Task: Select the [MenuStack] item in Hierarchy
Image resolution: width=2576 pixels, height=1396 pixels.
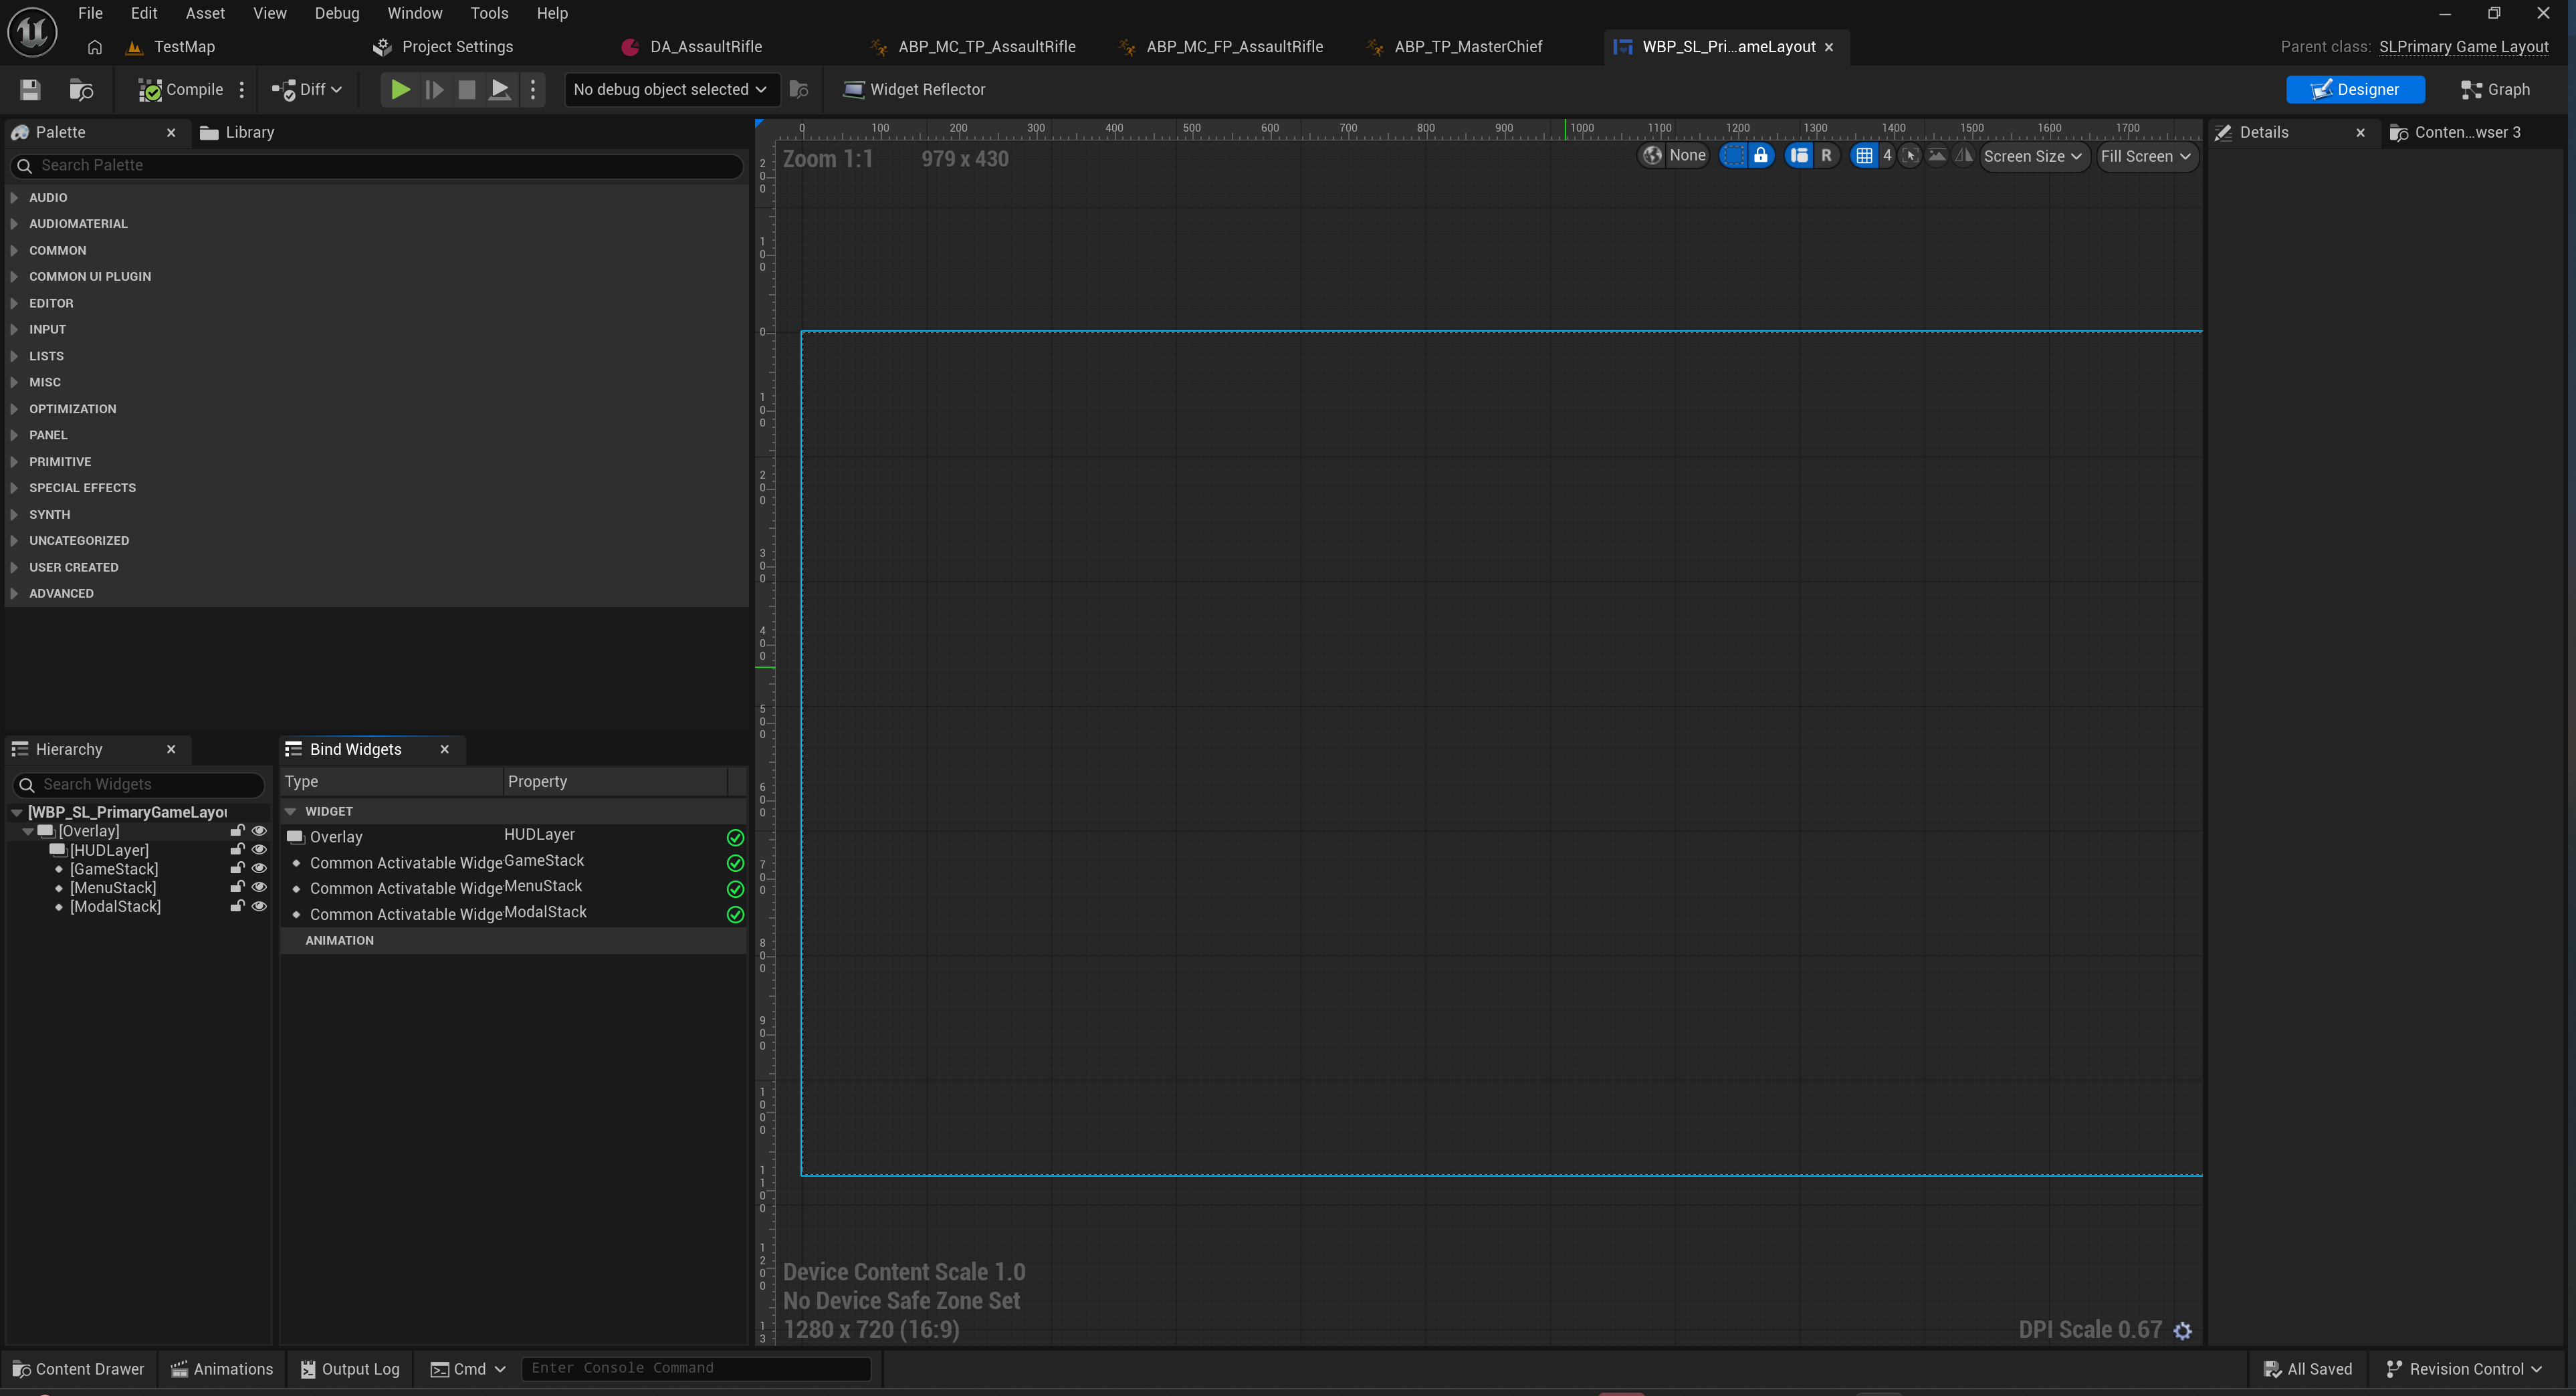Action: (x=113, y=888)
